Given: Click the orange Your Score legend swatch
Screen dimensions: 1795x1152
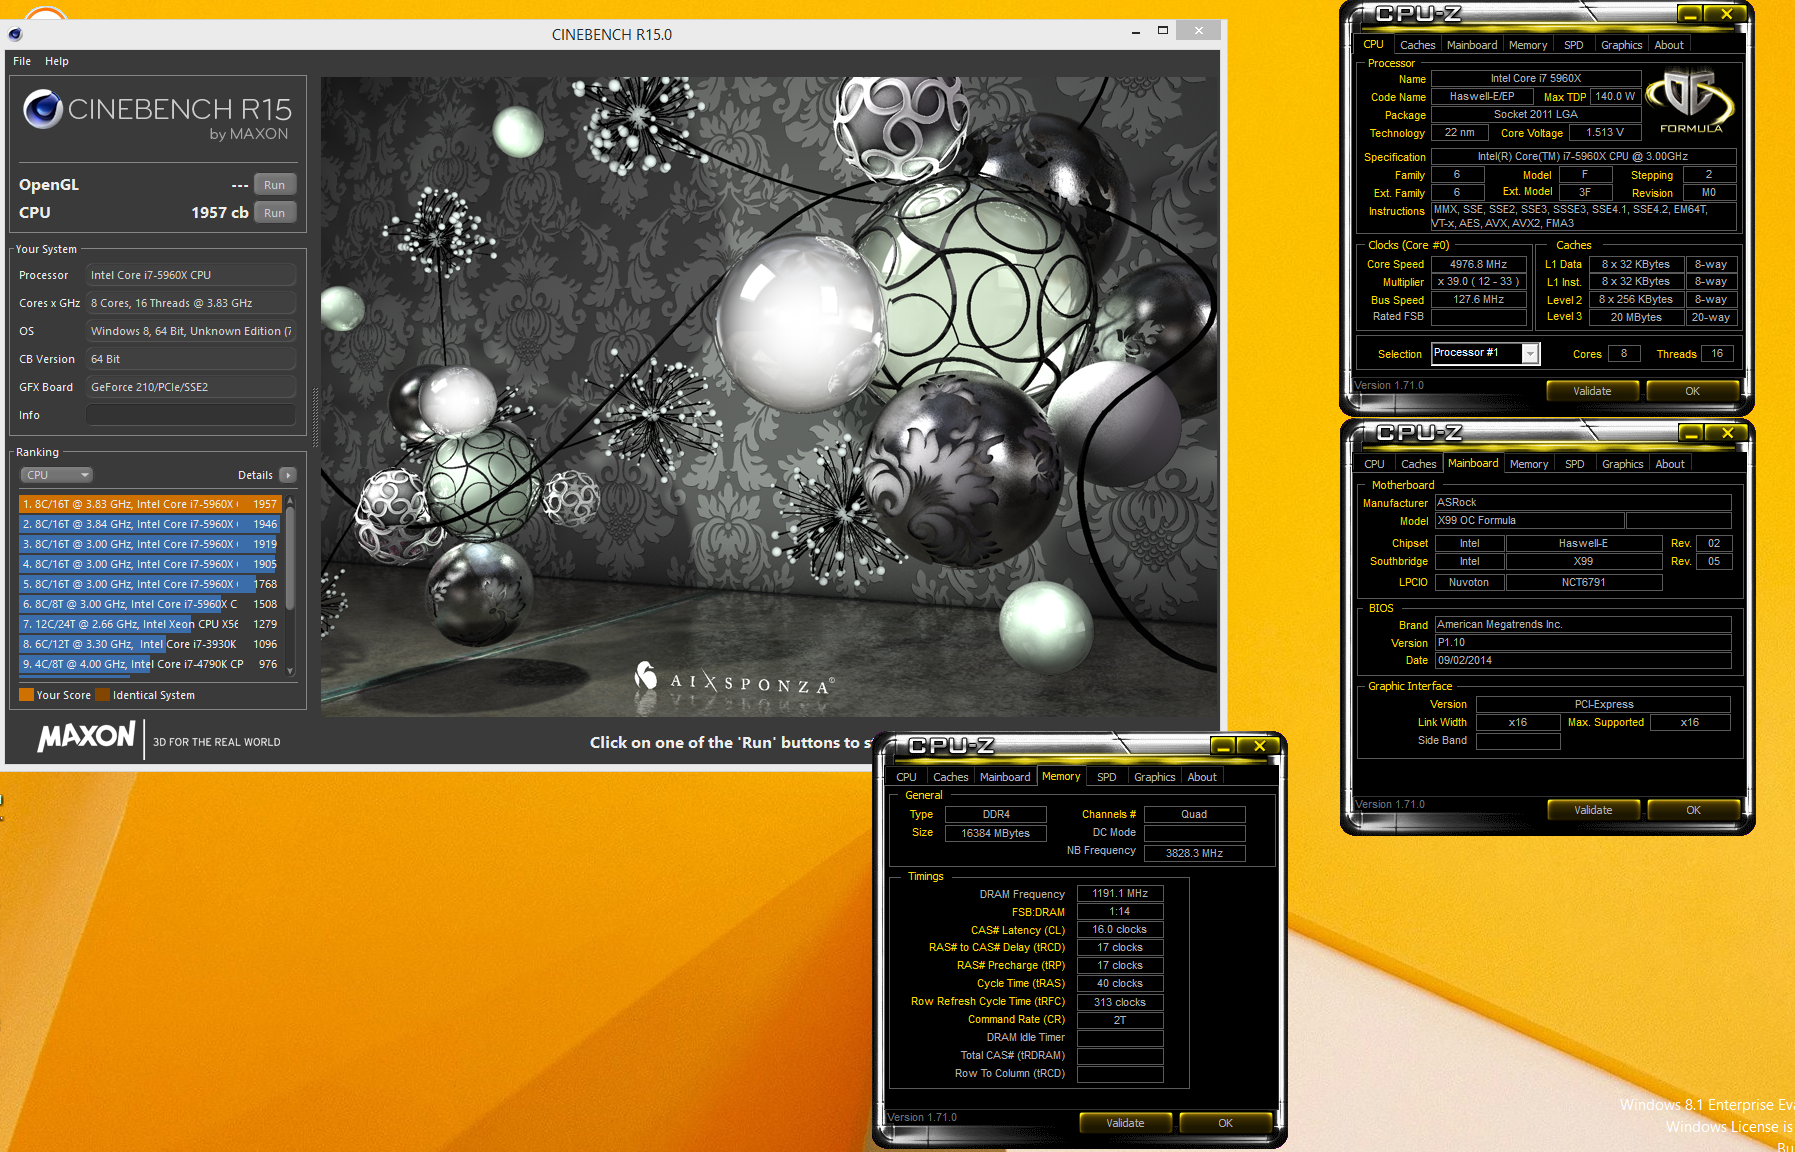Looking at the screenshot, I should (27, 695).
